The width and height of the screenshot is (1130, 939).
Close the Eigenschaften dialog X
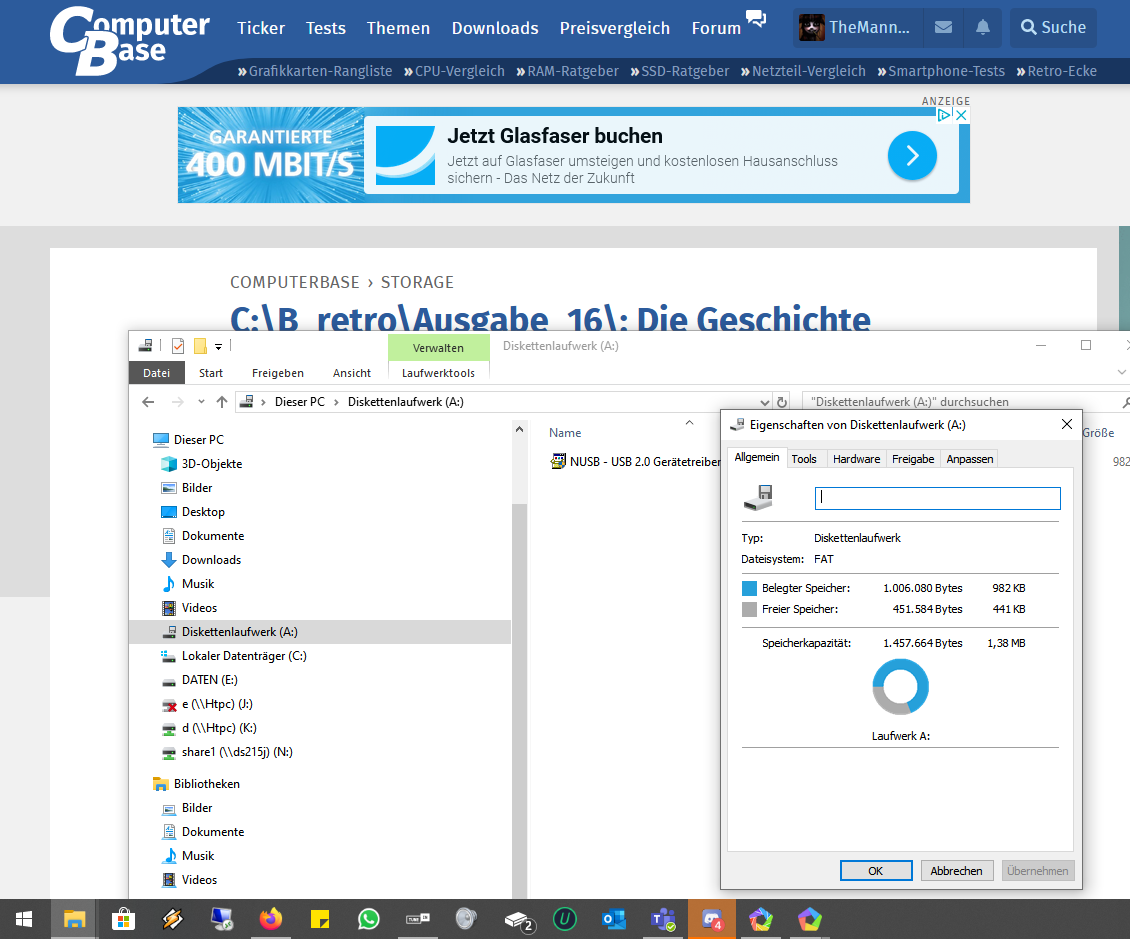[1067, 424]
